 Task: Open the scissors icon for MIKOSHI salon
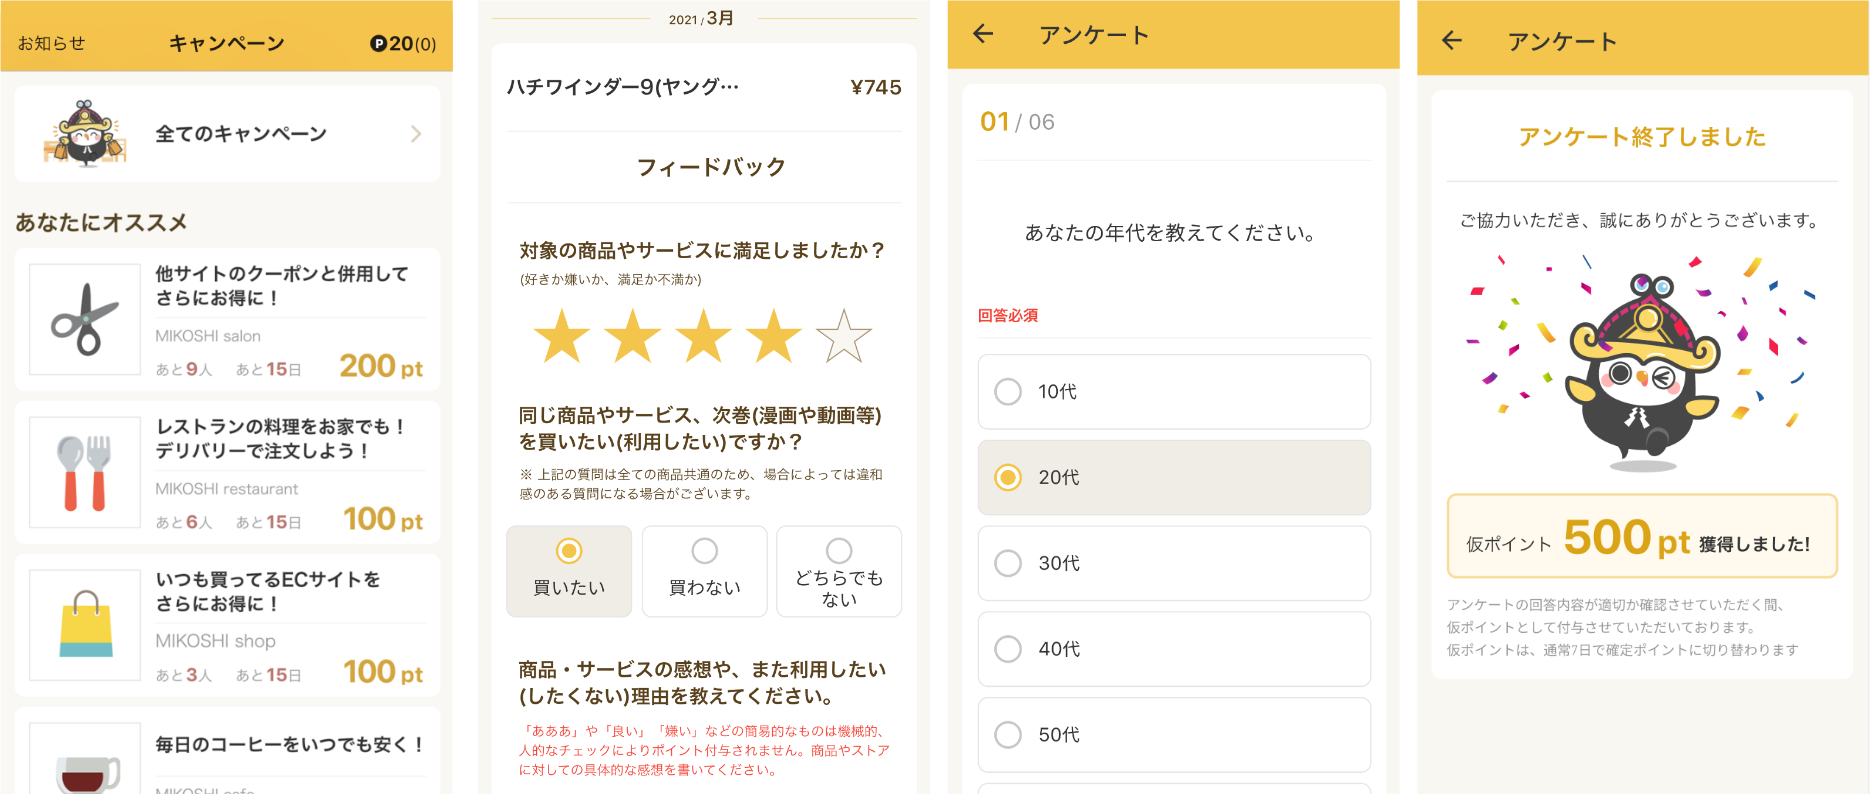pyautogui.click(x=85, y=319)
